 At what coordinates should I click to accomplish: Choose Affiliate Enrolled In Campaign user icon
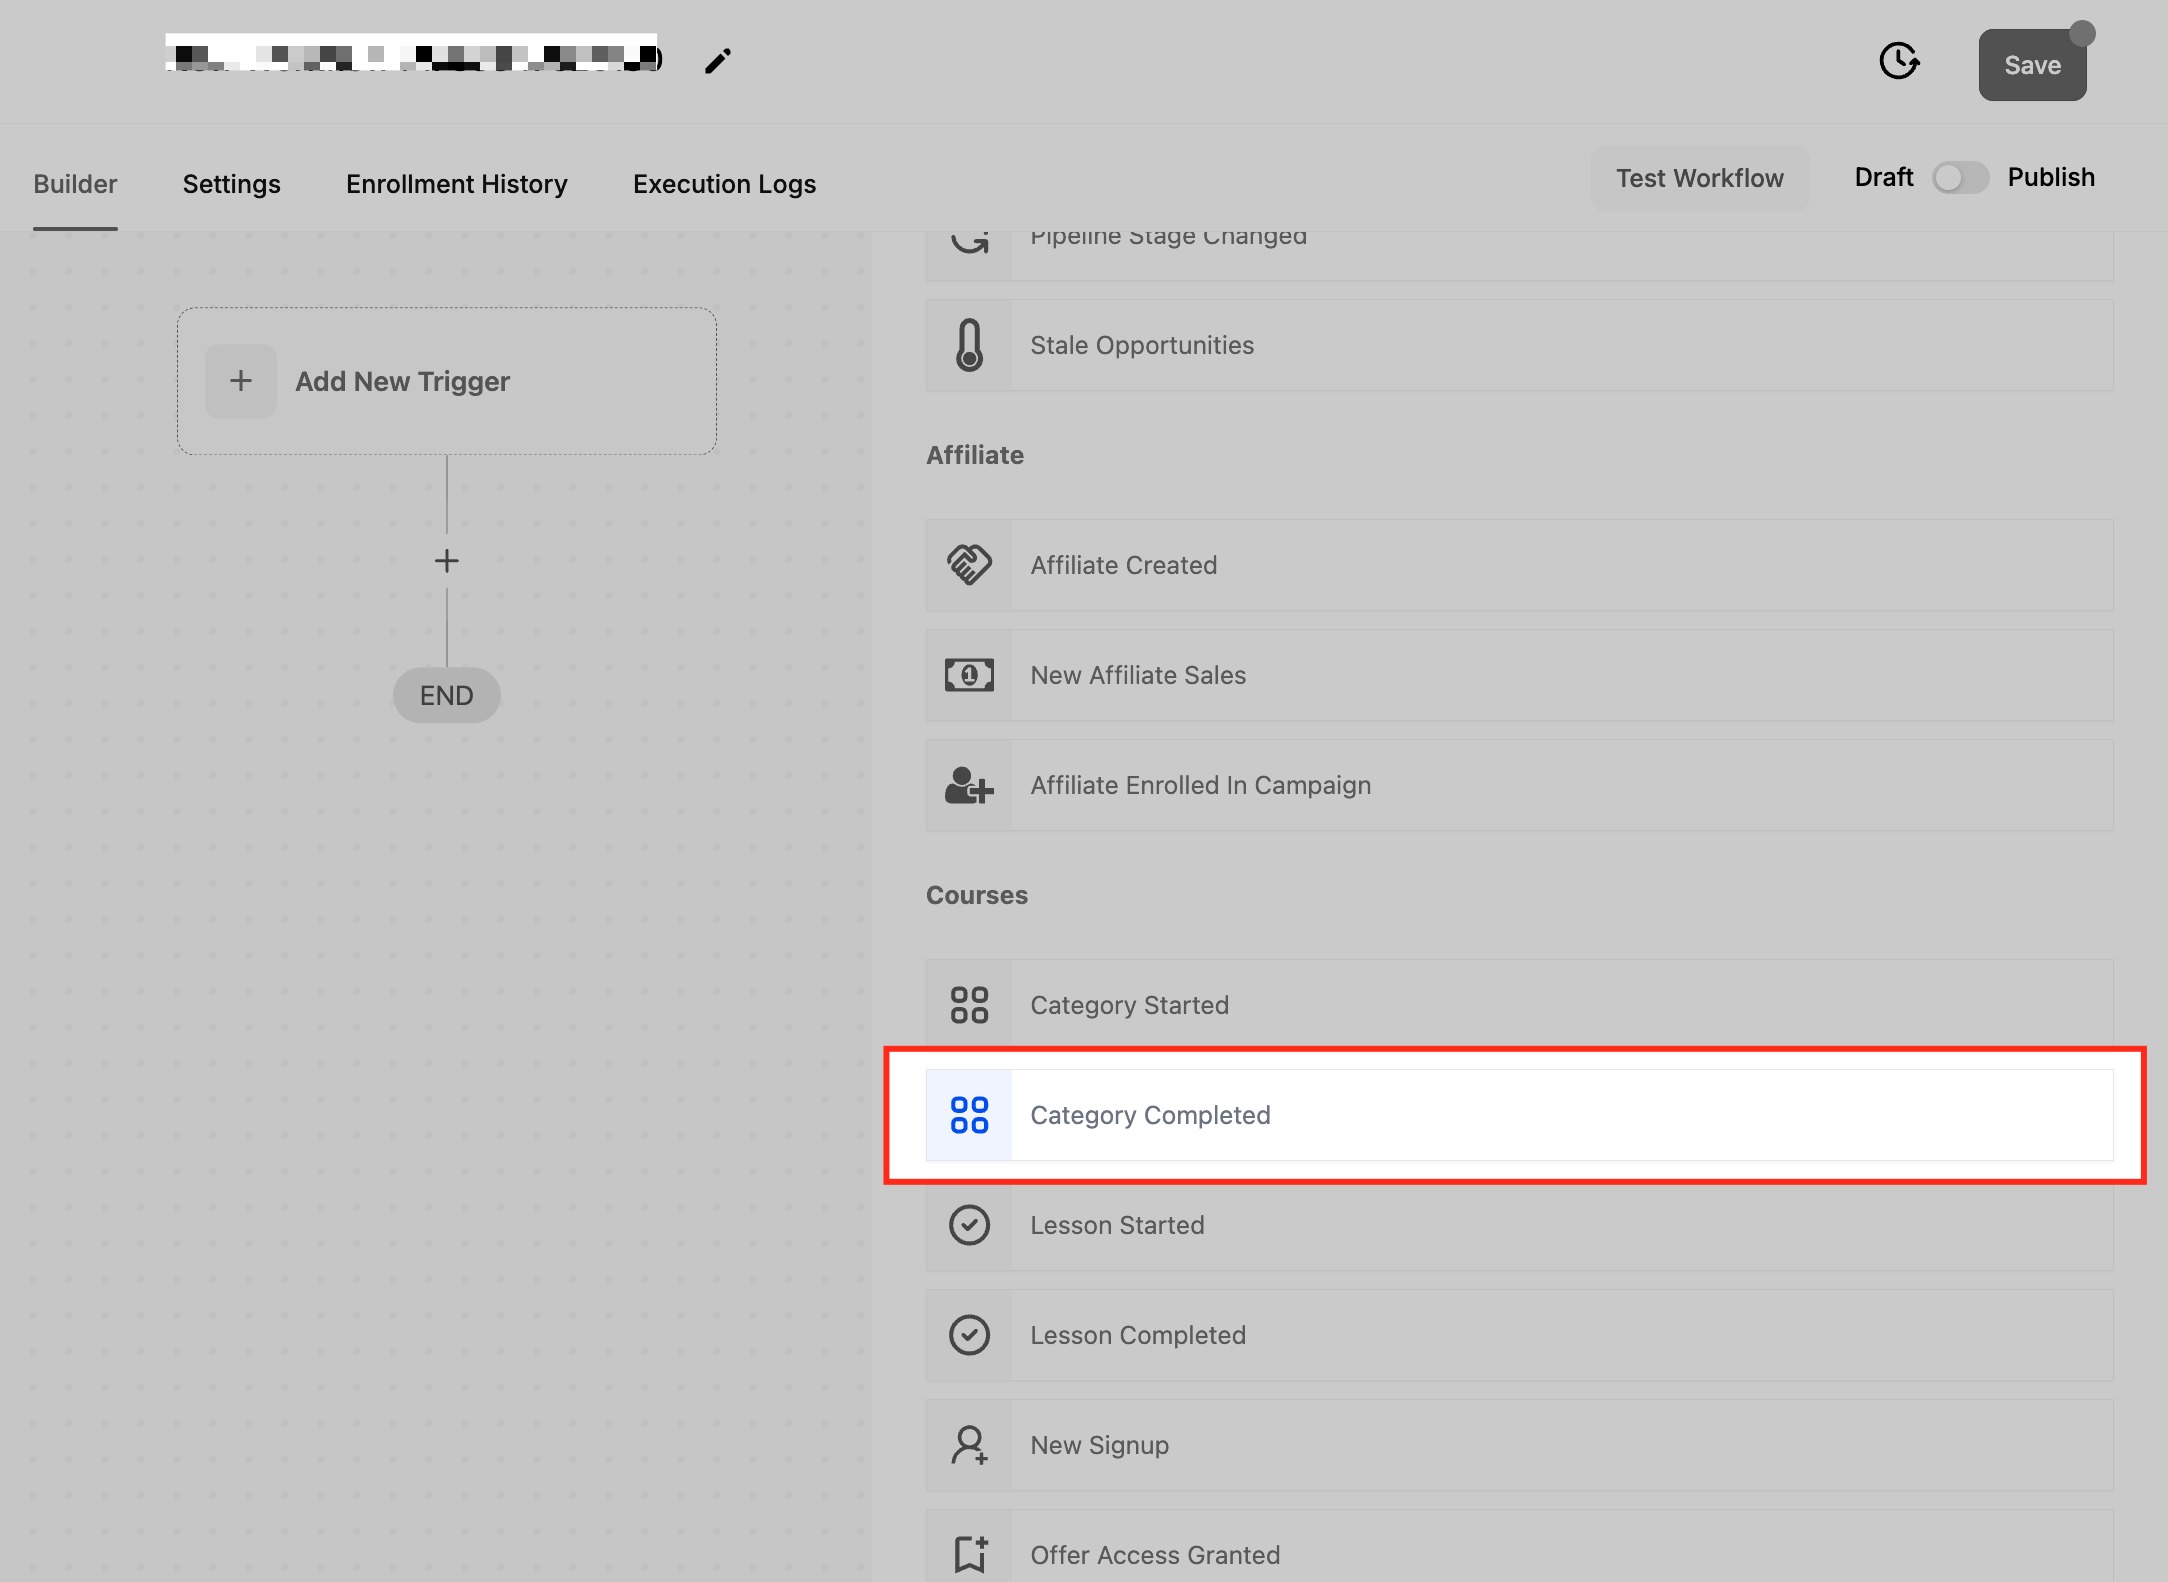click(969, 785)
